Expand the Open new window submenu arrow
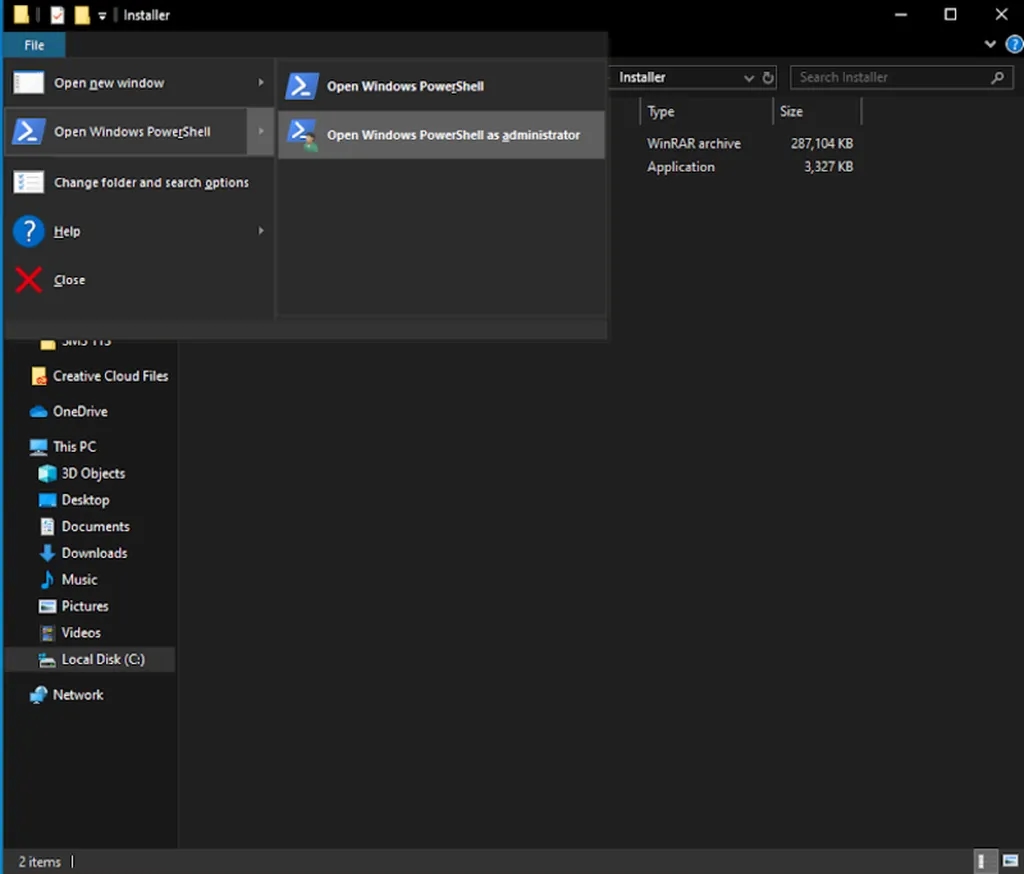1024x874 pixels. click(x=261, y=83)
